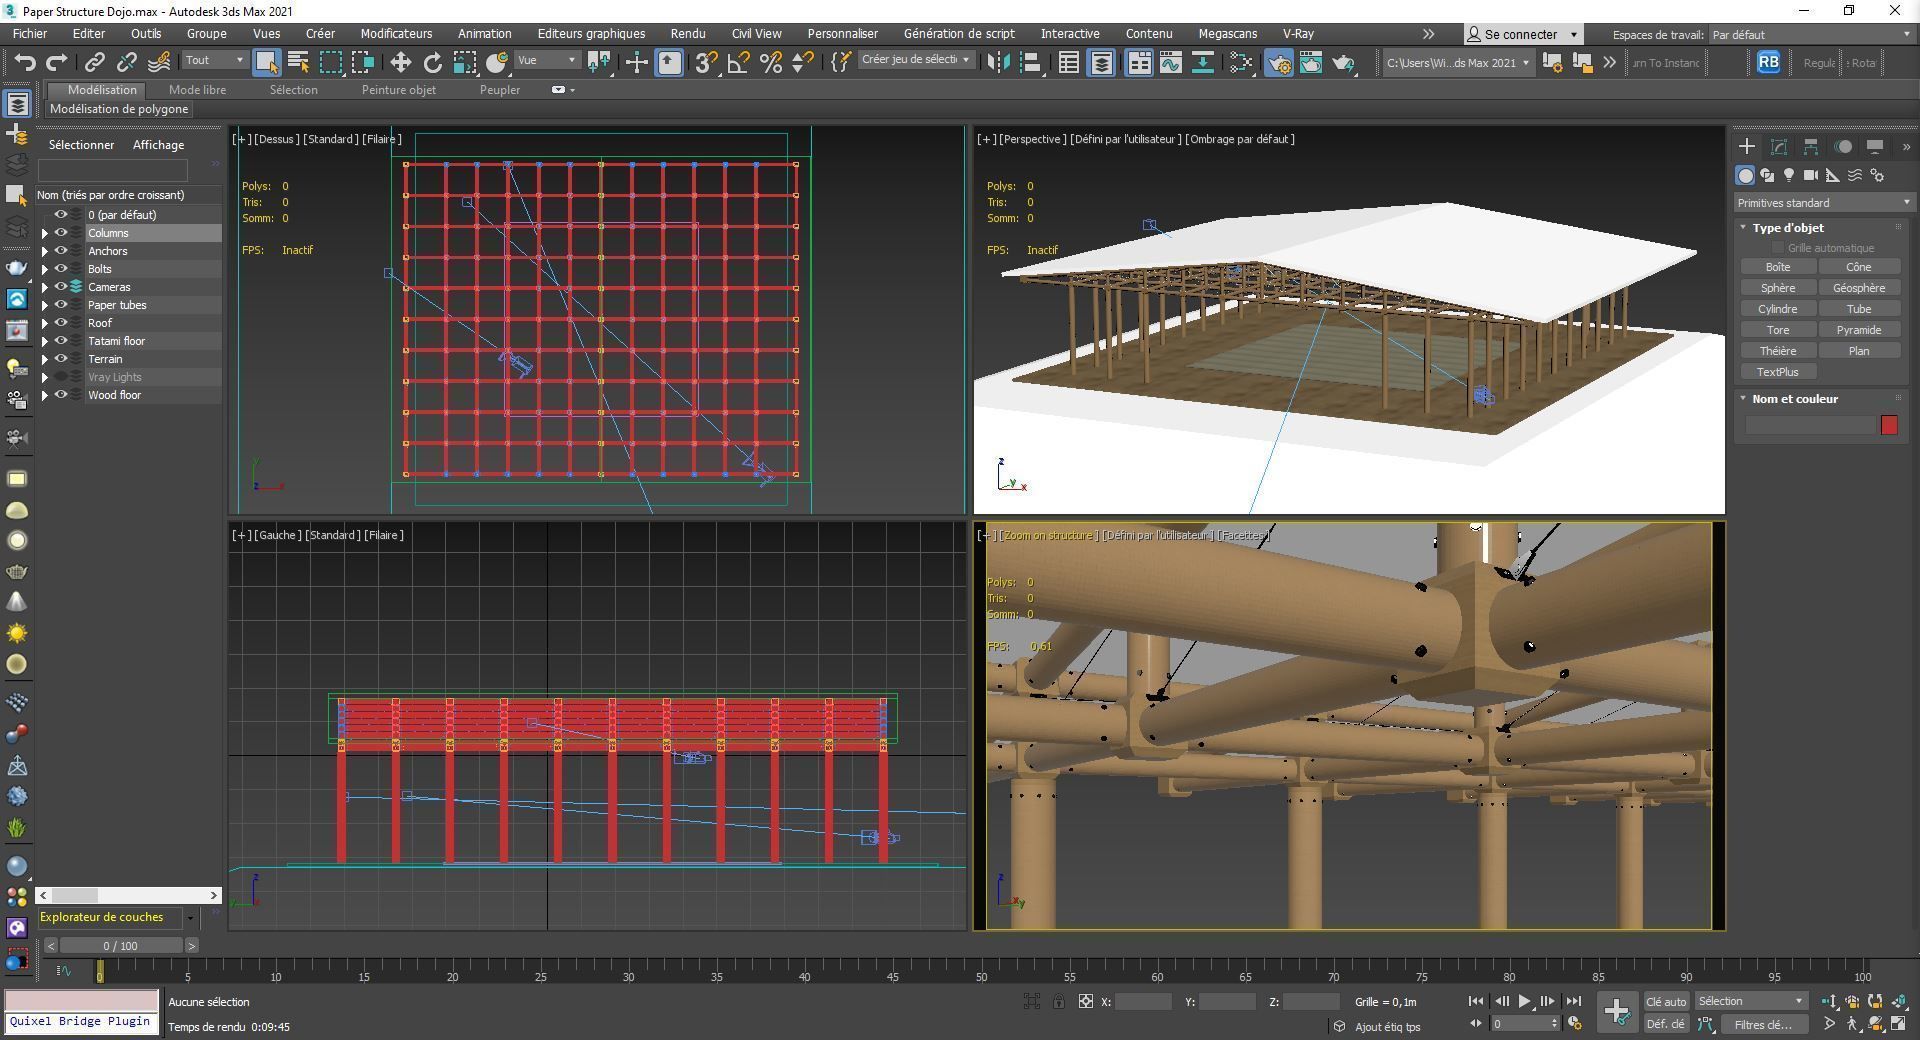Collapse the Type d'objet rollout
The height and width of the screenshot is (1040, 1920).
[x=1788, y=227]
